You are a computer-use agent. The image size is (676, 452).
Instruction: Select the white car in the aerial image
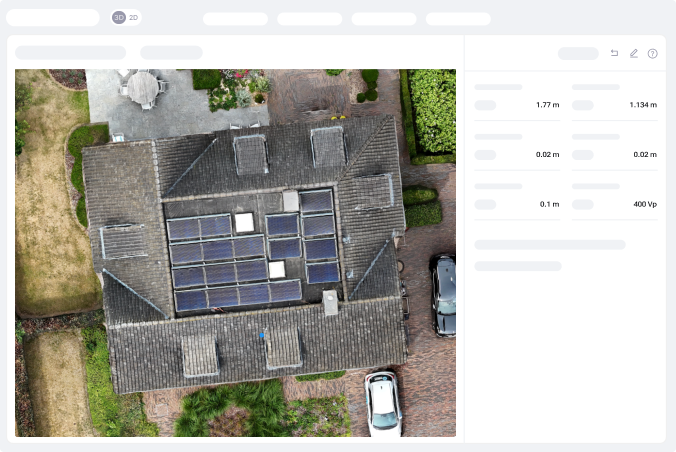382,403
